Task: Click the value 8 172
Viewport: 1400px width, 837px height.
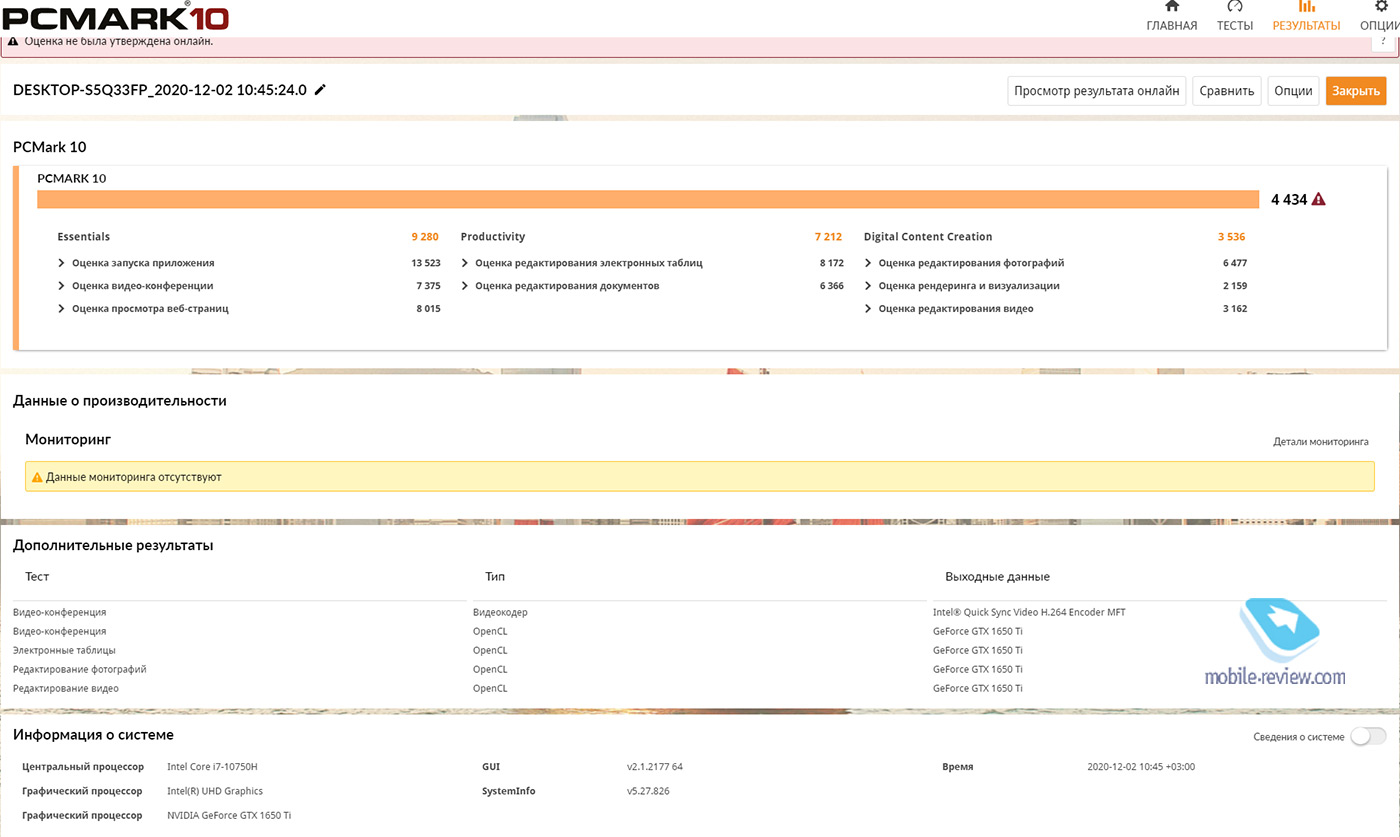Action: (831, 263)
